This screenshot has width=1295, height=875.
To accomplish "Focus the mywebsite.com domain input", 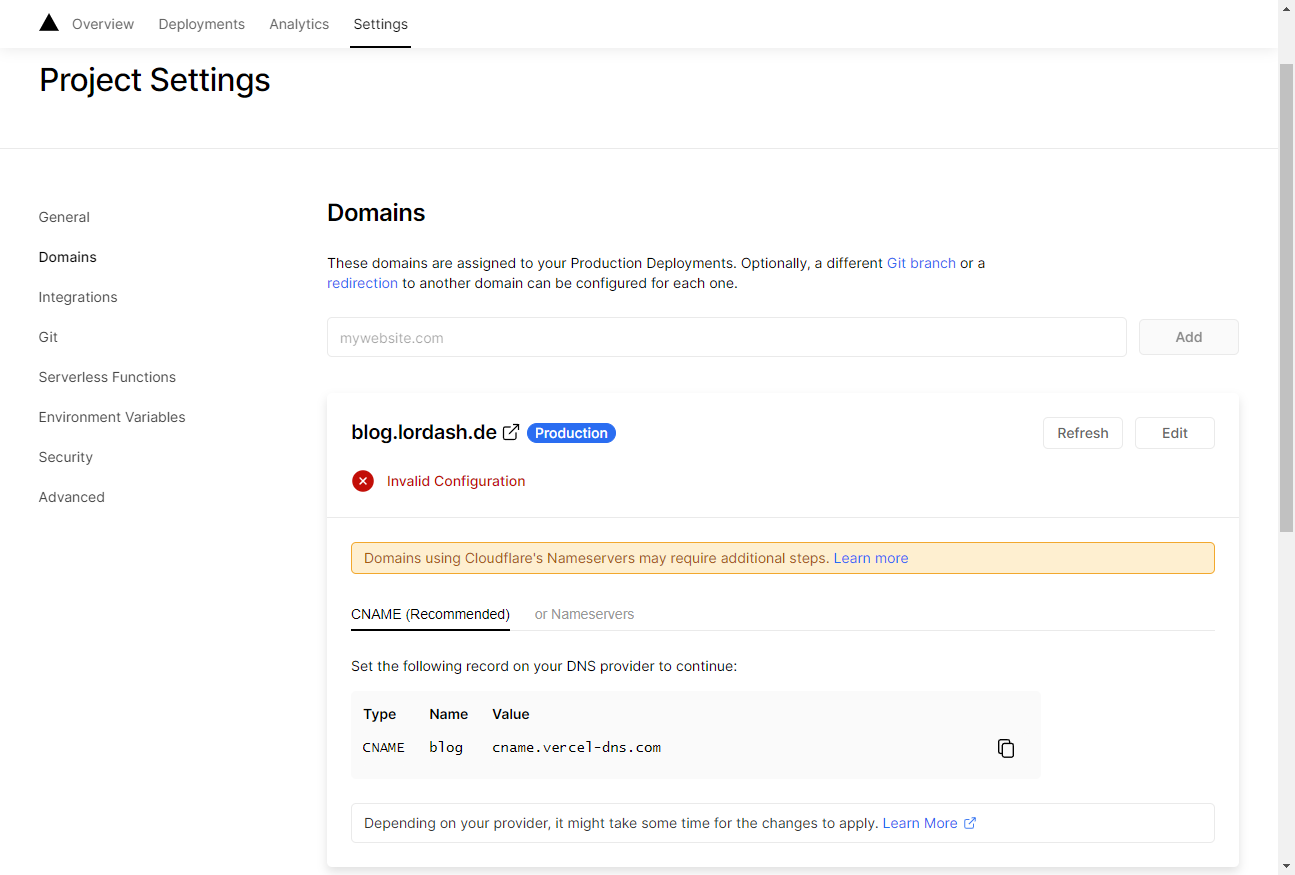I will [727, 337].
